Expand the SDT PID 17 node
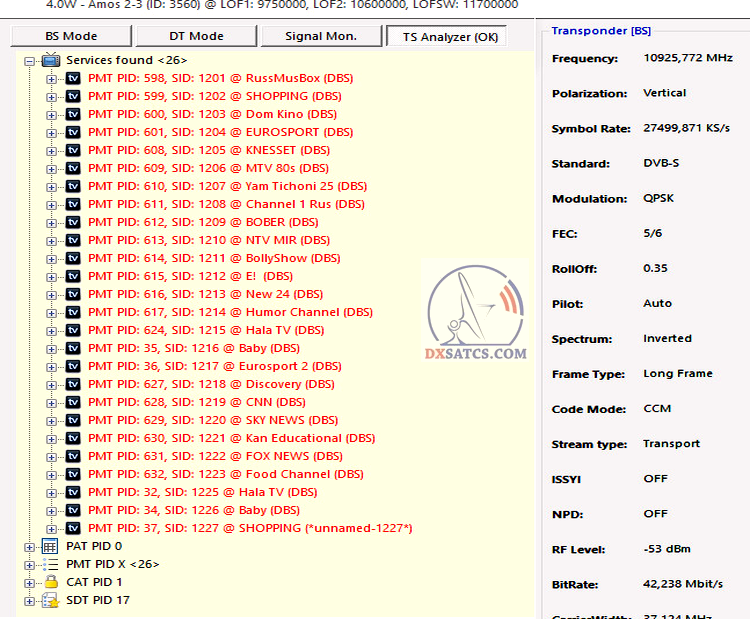The image size is (750, 621). [30, 601]
